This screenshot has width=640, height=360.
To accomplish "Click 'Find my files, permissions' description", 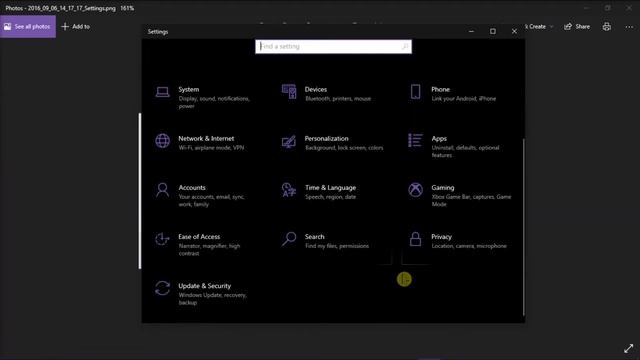I will [337, 246].
